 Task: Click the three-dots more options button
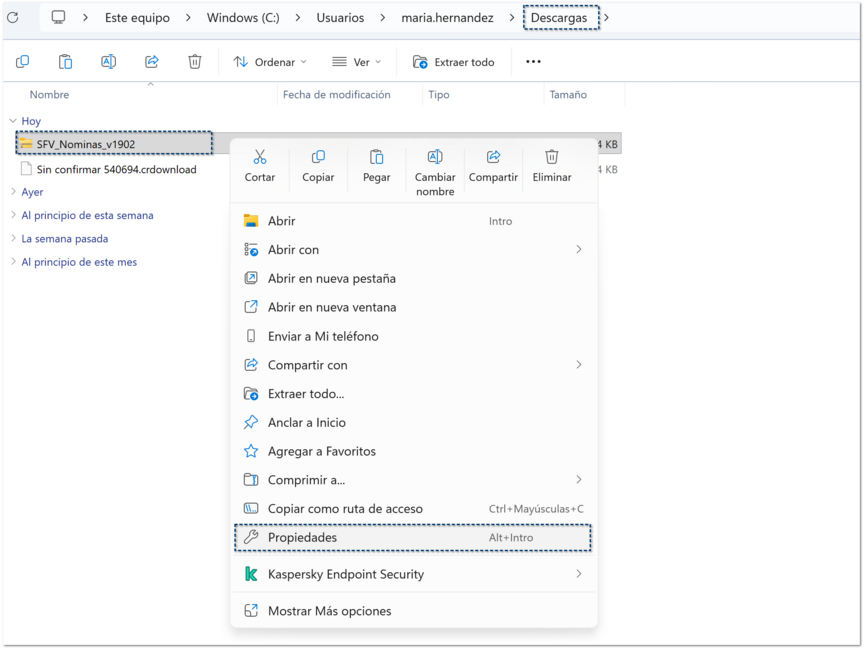[x=533, y=62]
